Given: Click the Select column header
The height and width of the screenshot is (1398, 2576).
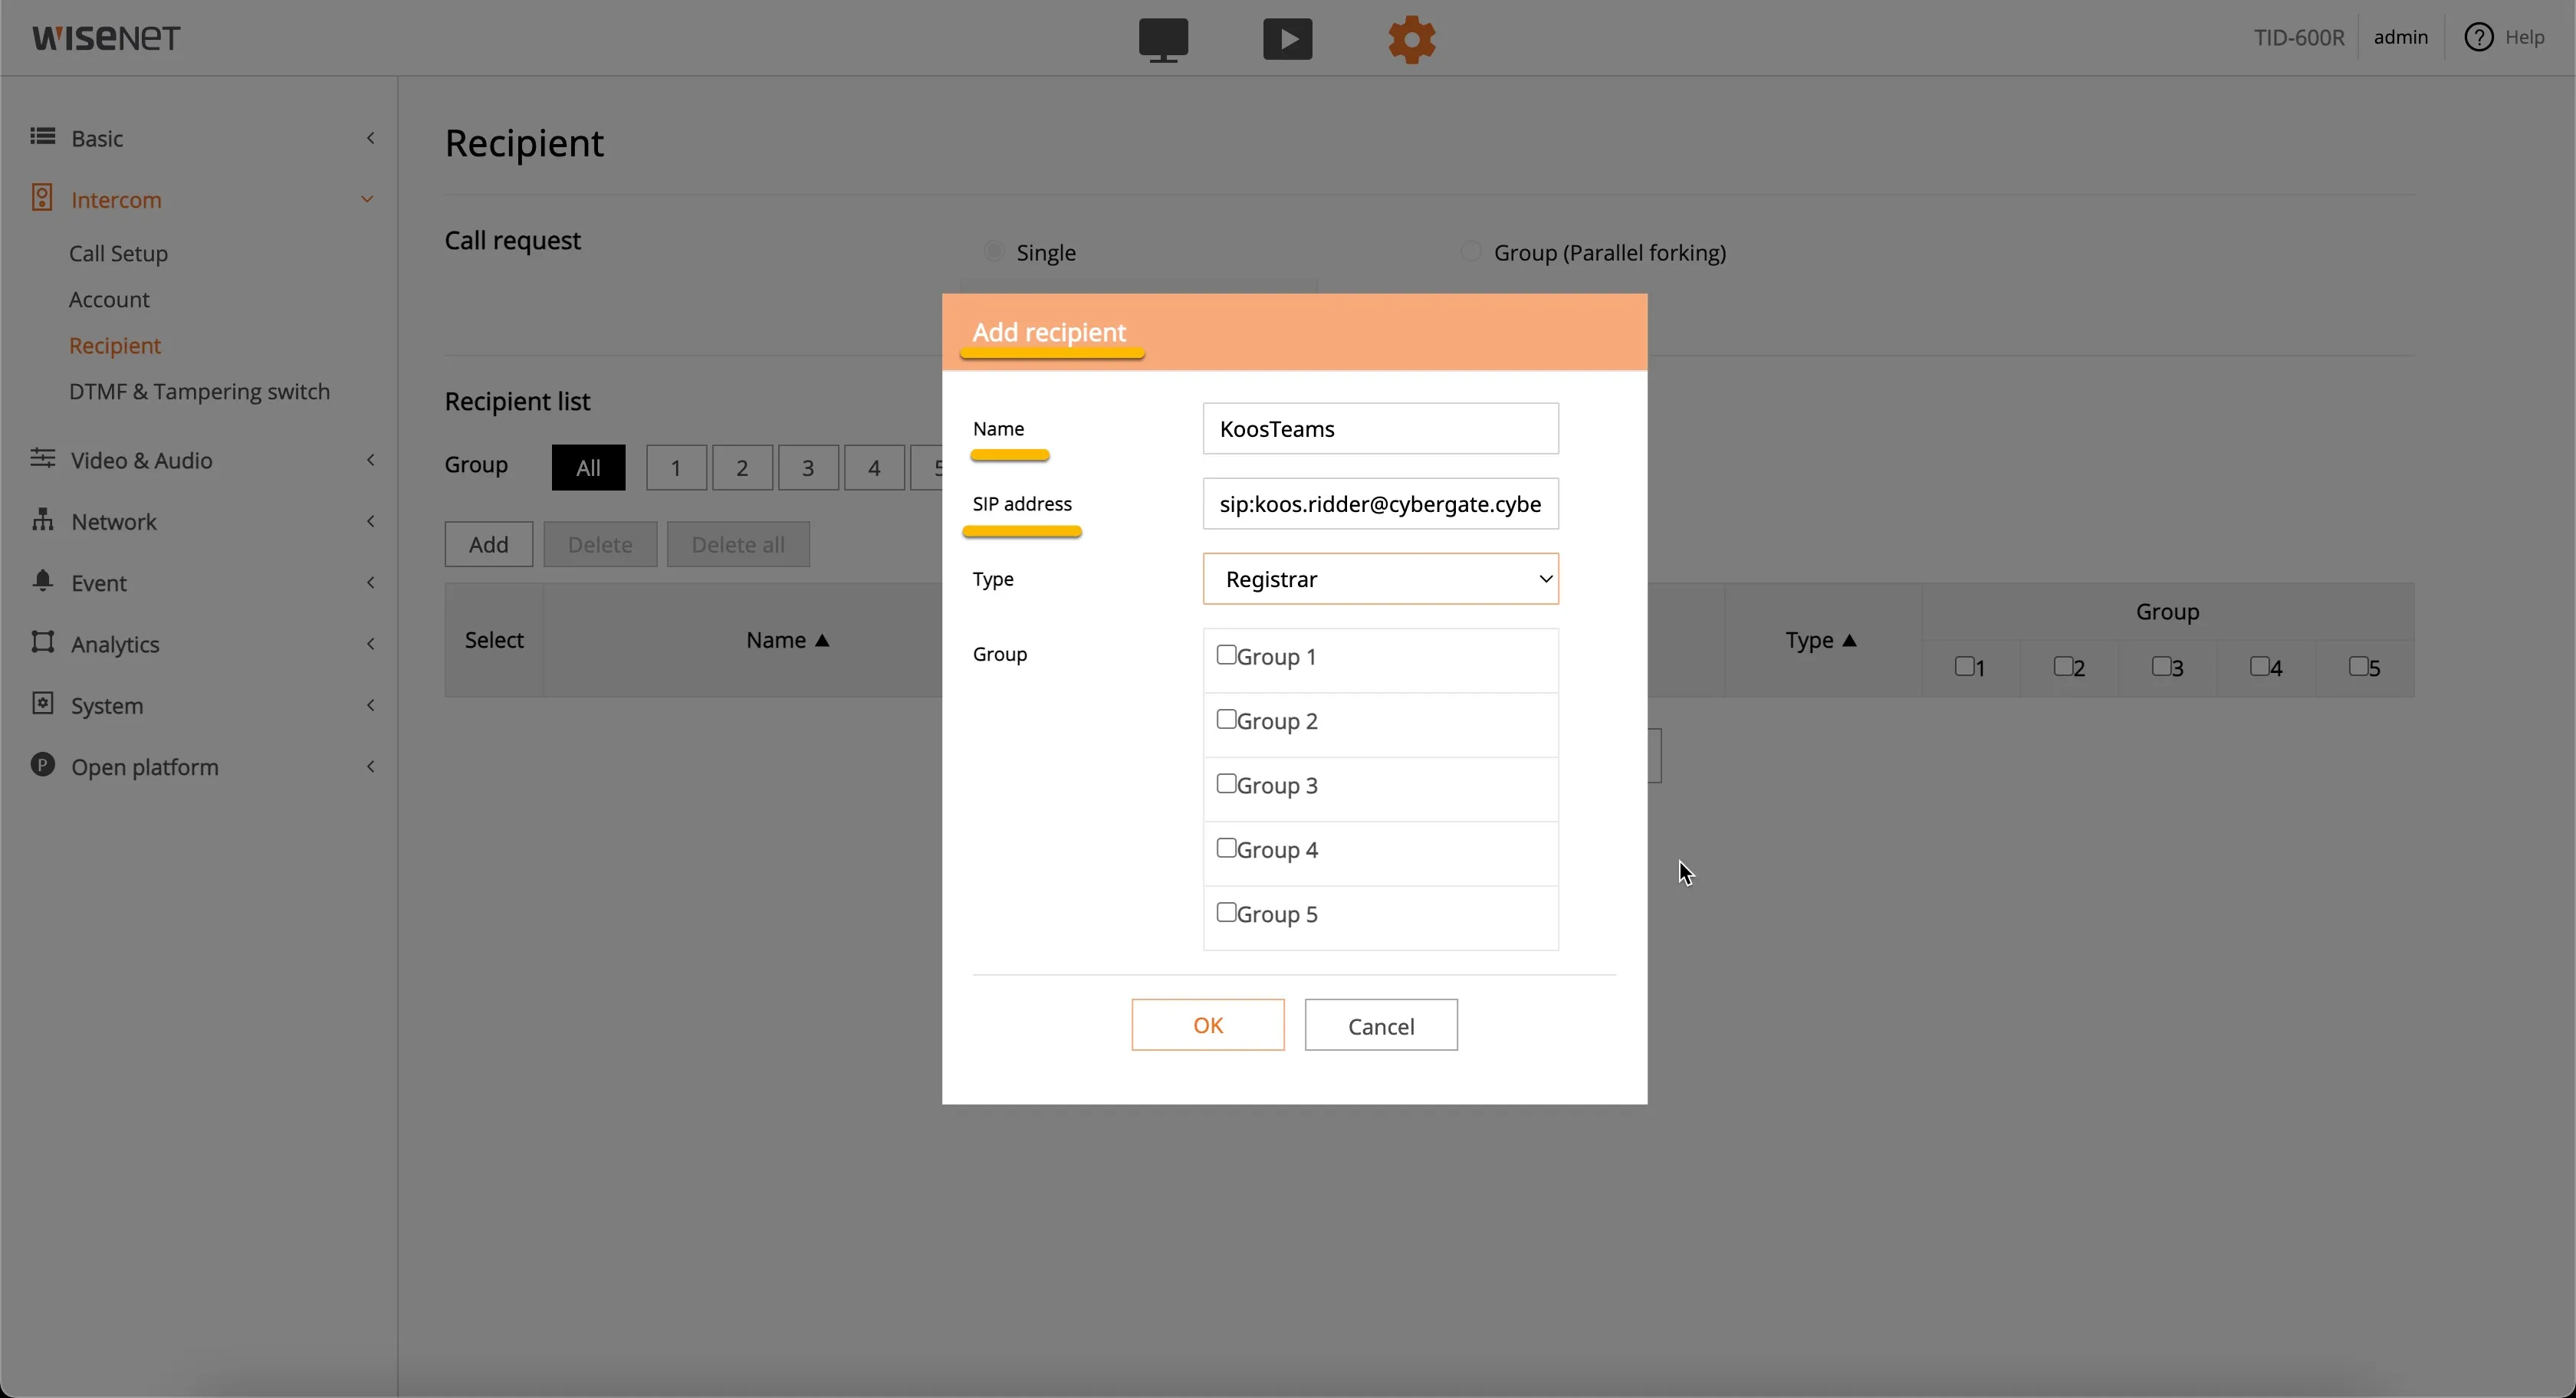Looking at the screenshot, I should (x=494, y=641).
